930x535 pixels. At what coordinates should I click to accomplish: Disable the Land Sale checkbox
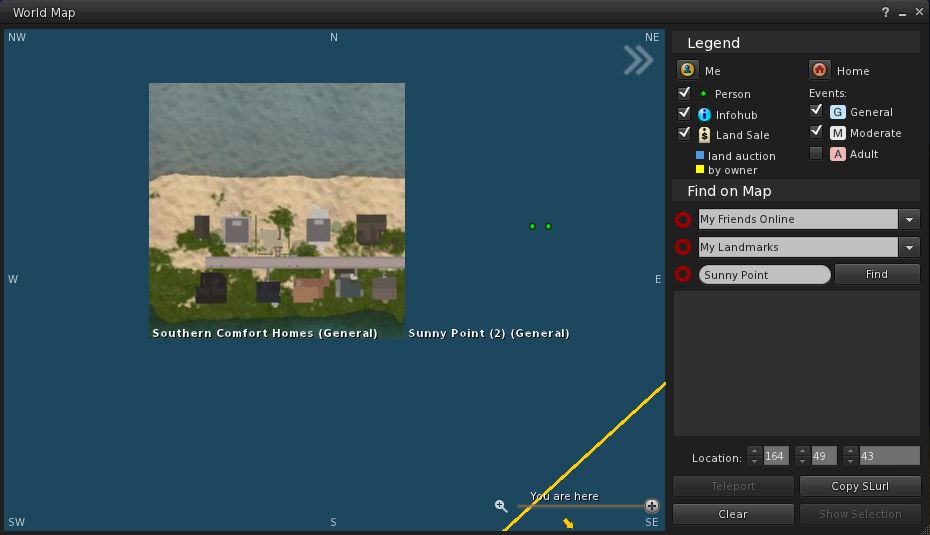click(x=685, y=134)
